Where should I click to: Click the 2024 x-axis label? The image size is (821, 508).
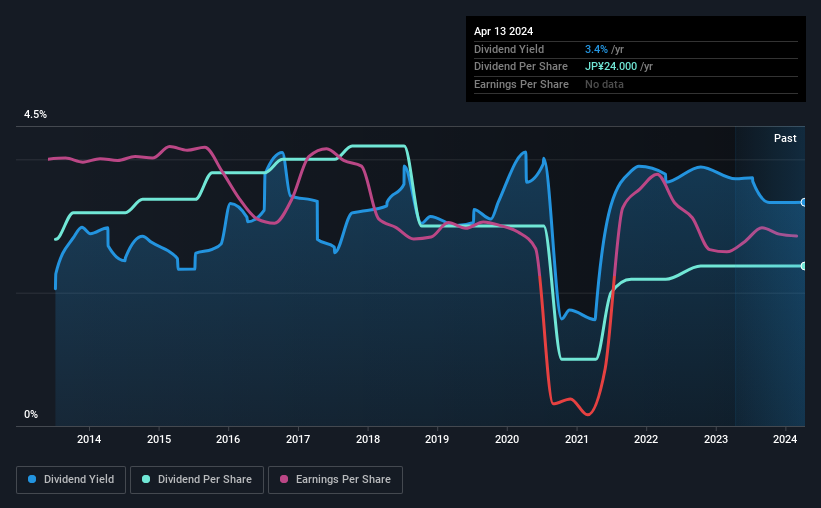point(785,439)
